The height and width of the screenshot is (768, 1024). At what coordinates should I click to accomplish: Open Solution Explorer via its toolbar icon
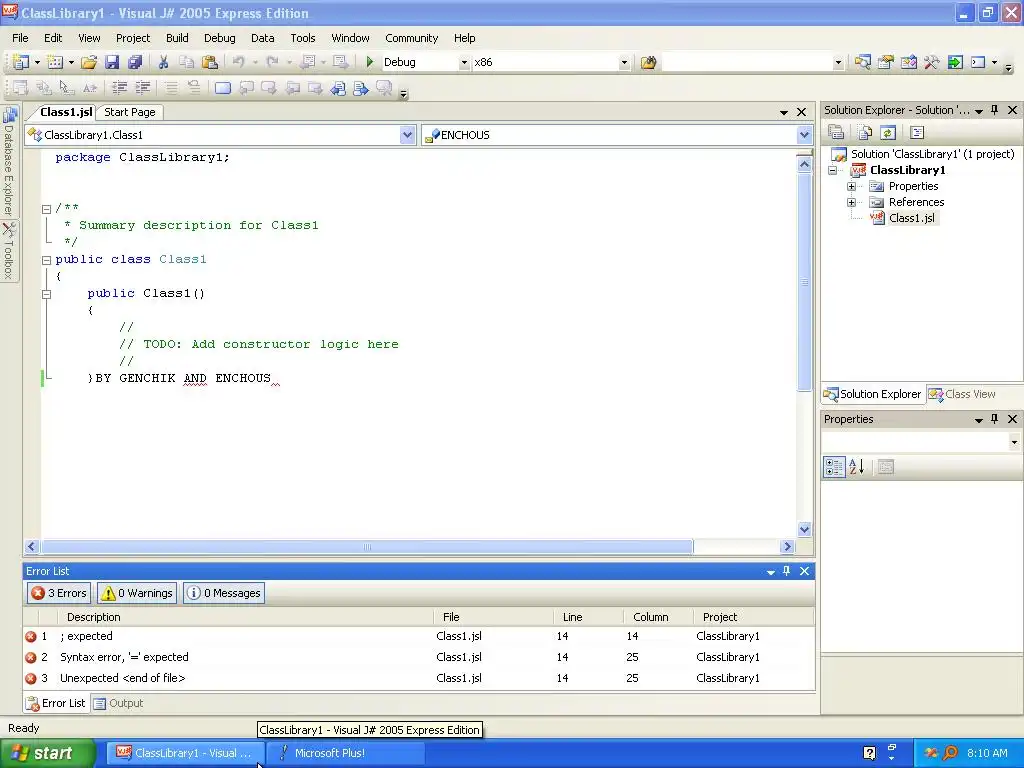[863, 62]
